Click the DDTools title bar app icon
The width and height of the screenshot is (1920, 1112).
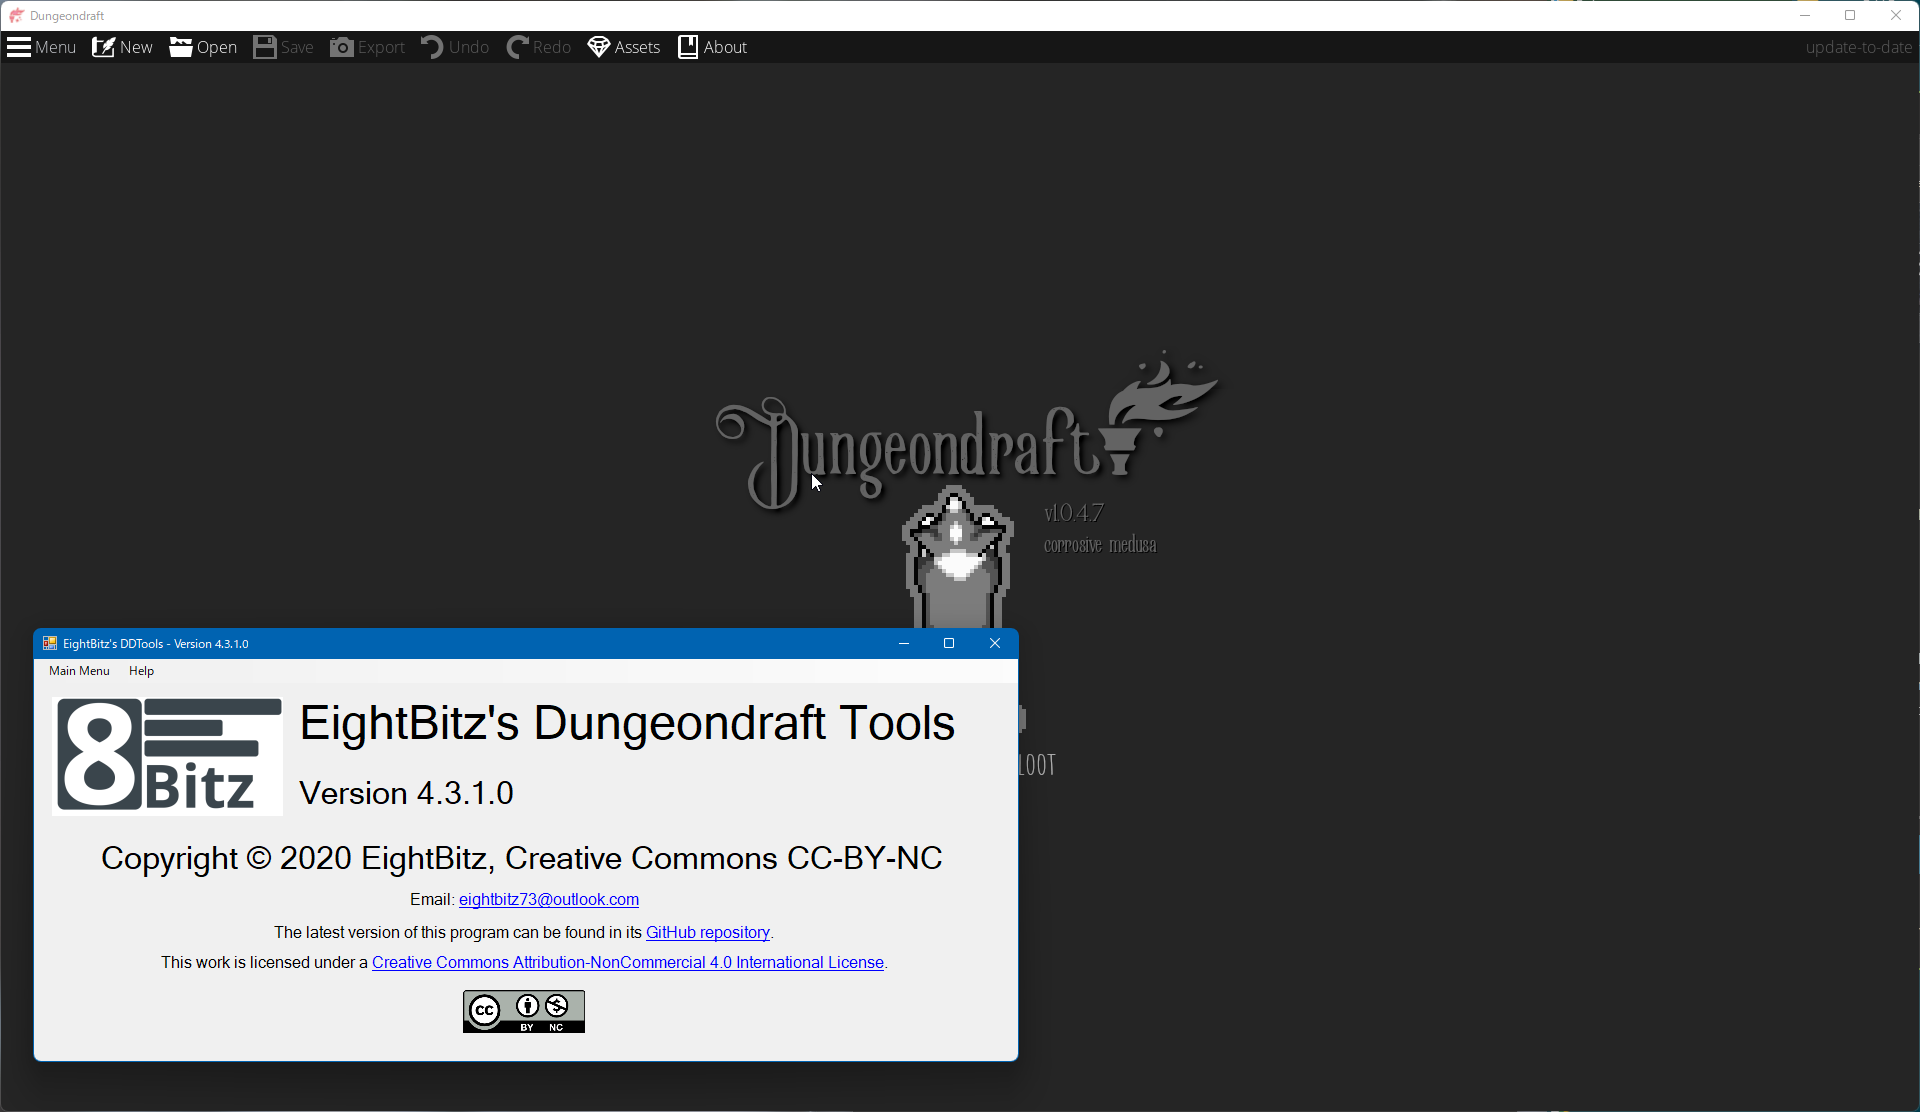[x=50, y=644]
